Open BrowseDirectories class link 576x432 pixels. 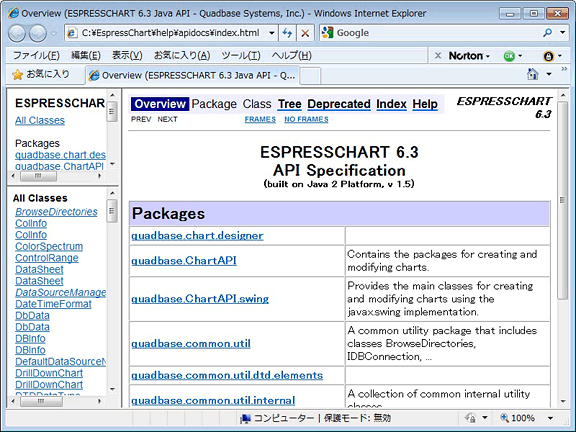pos(56,212)
